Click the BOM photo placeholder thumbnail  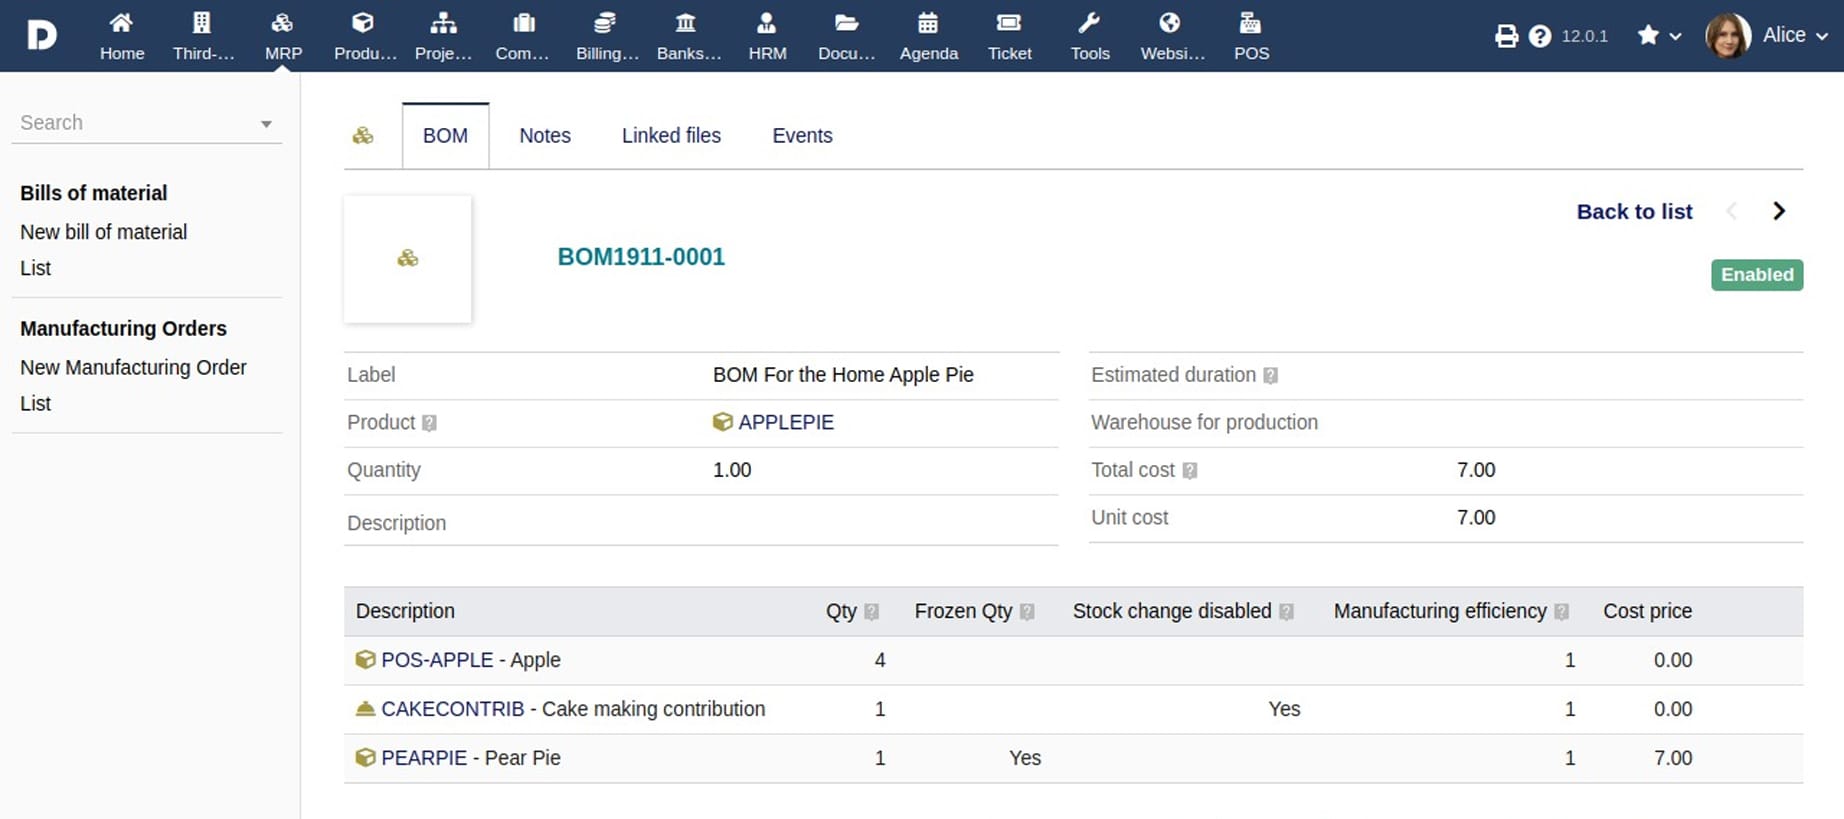pyautogui.click(x=408, y=259)
